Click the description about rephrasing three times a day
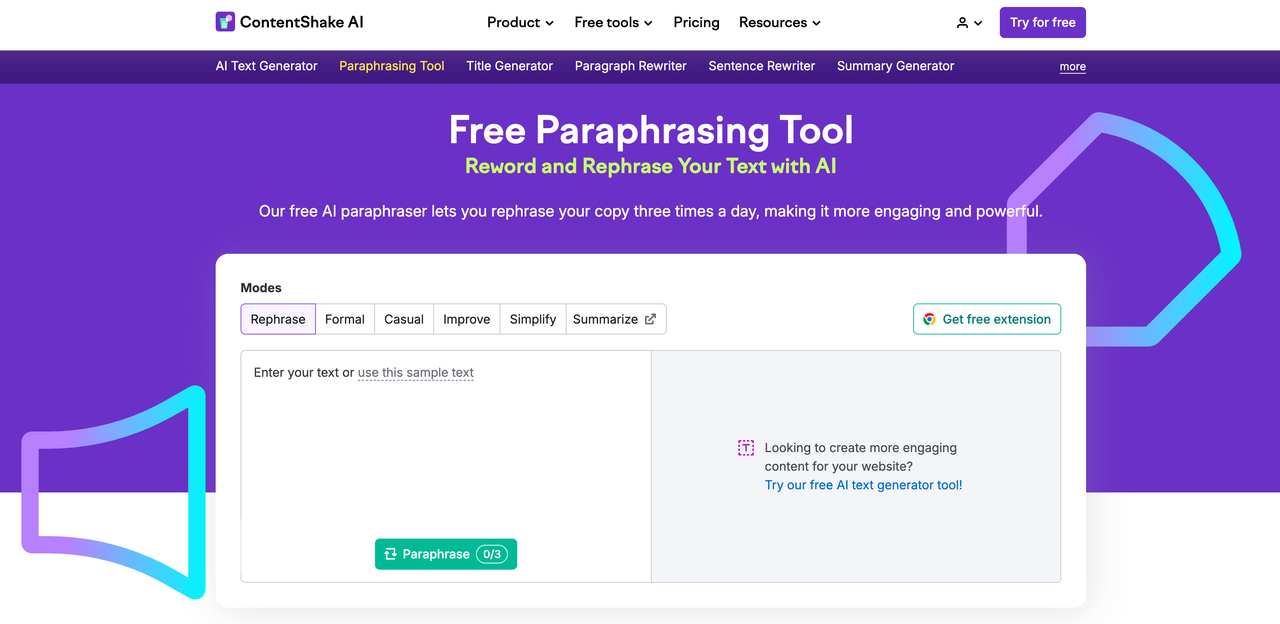Viewport: 1280px width, 624px height. click(651, 211)
